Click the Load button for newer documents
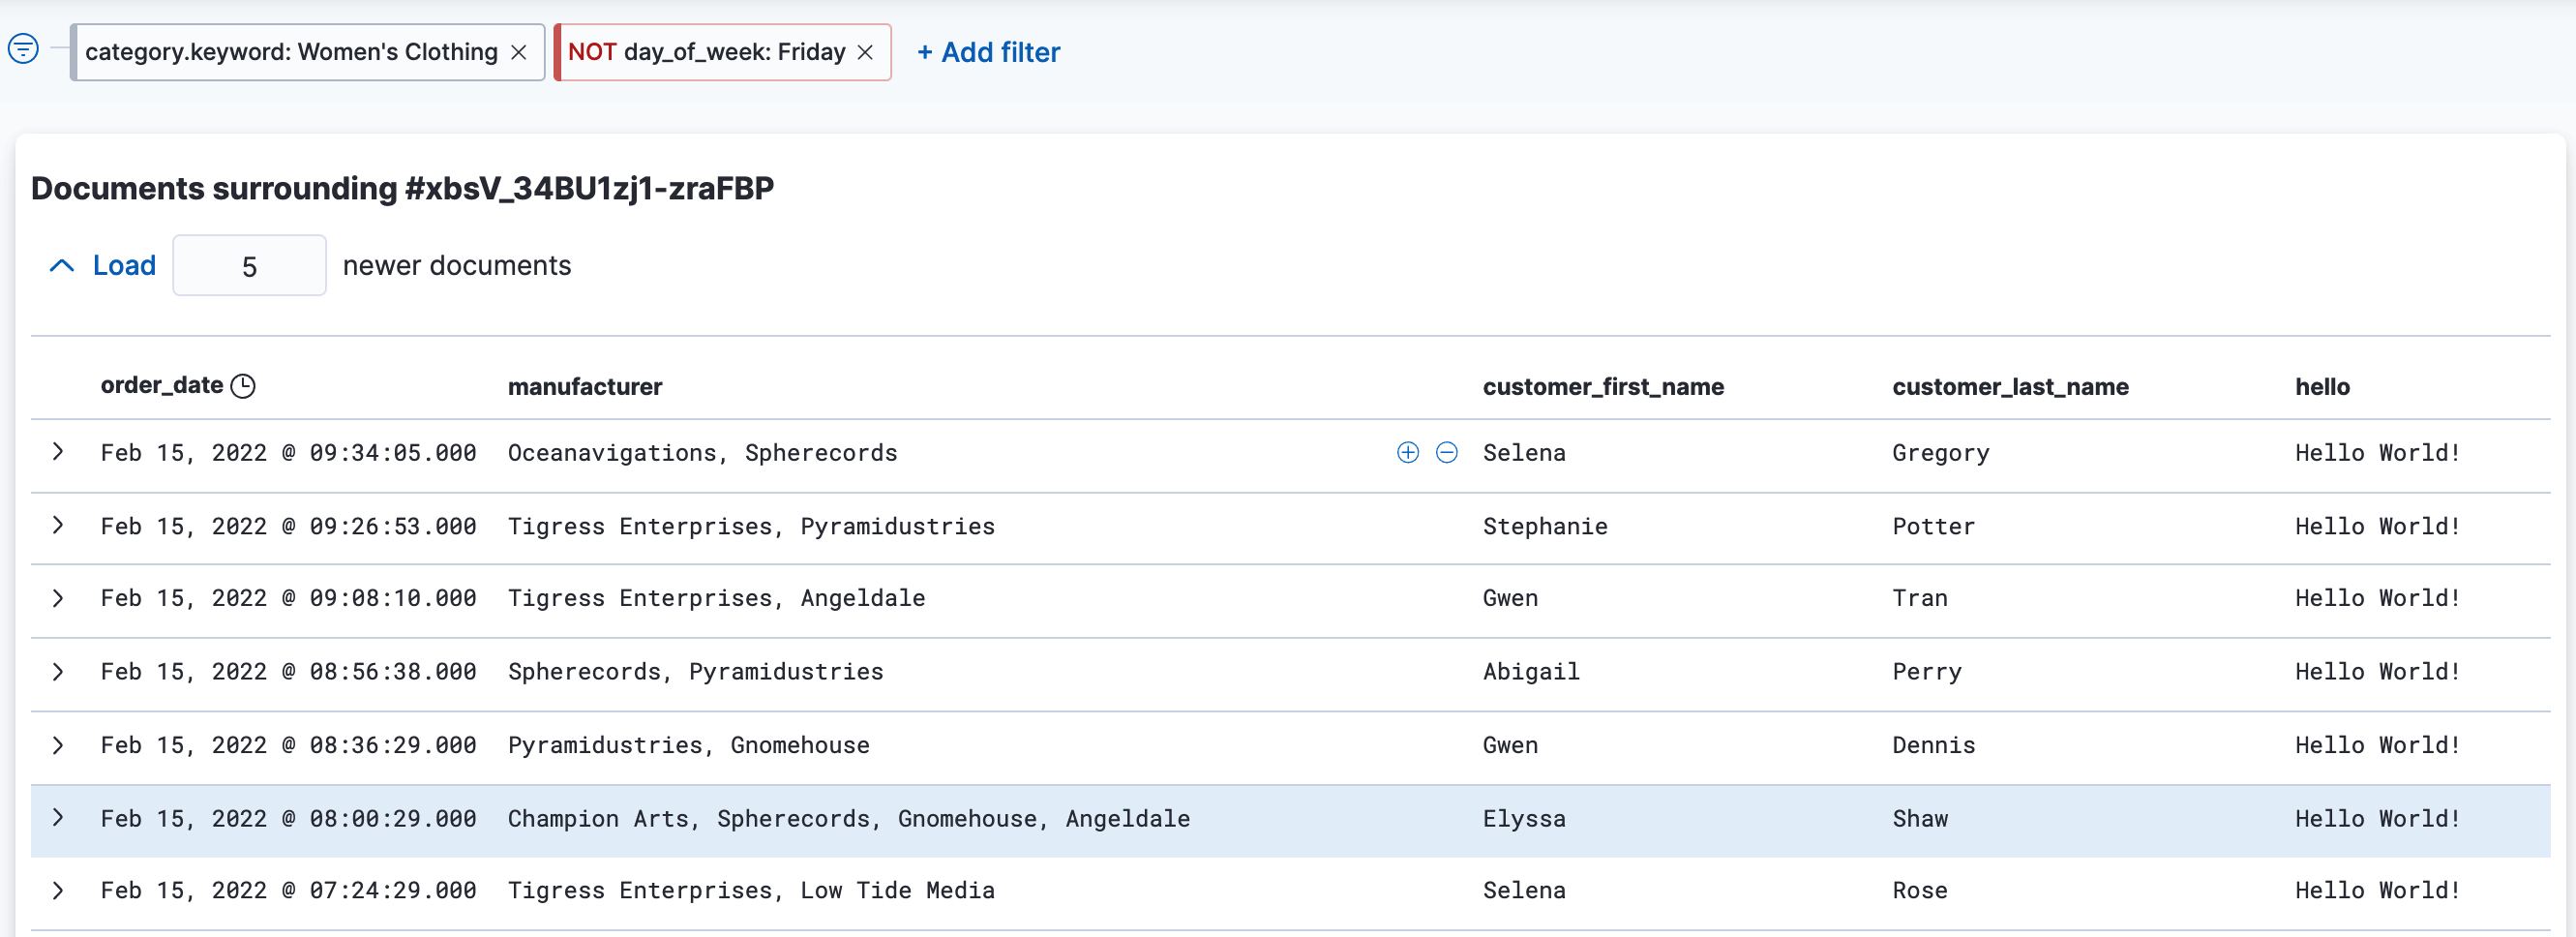Screen dimensions: 2576x937 click(x=124, y=265)
